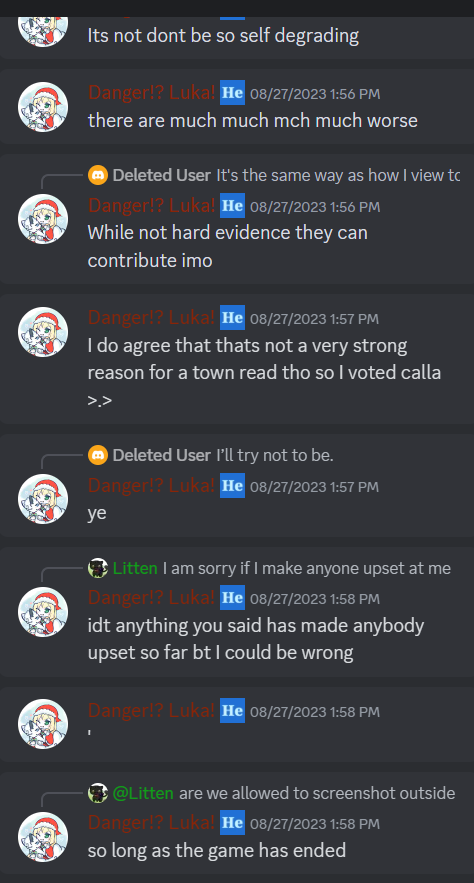
Task: Click the green Litten username in the reply preview
Action: 135,568
